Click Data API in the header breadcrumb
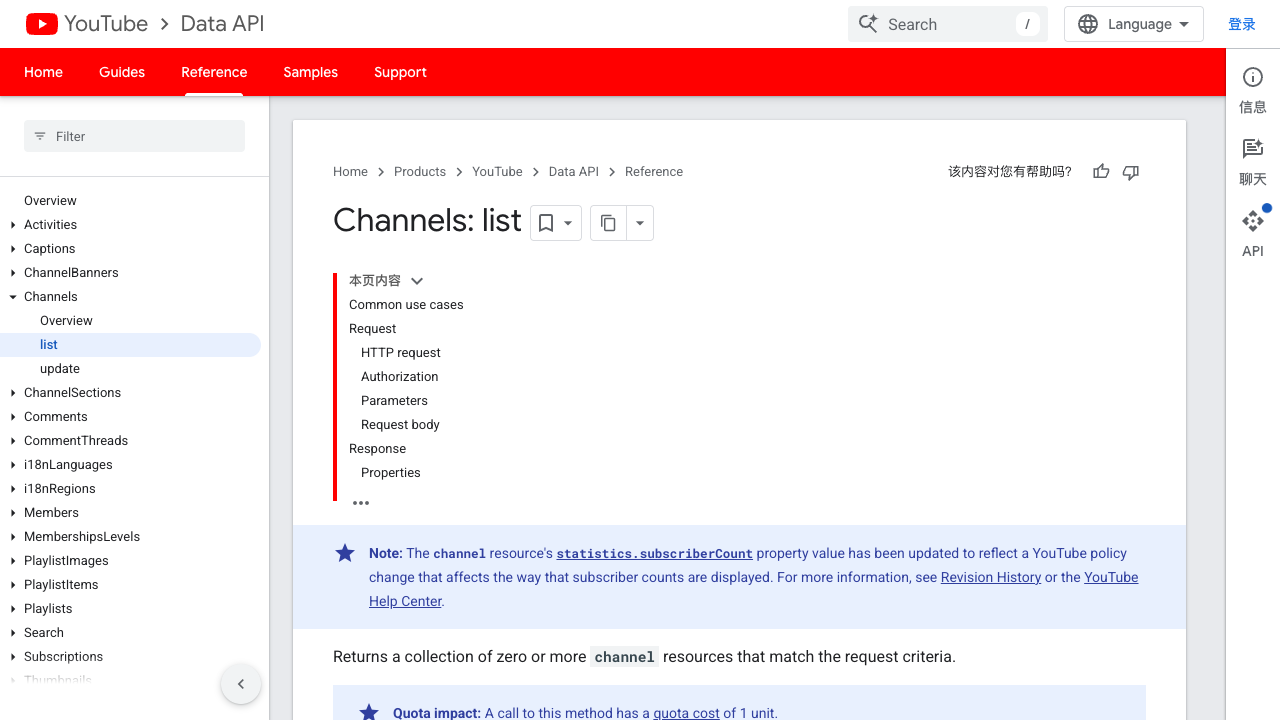The image size is (1280, 720). click(222, 24)
